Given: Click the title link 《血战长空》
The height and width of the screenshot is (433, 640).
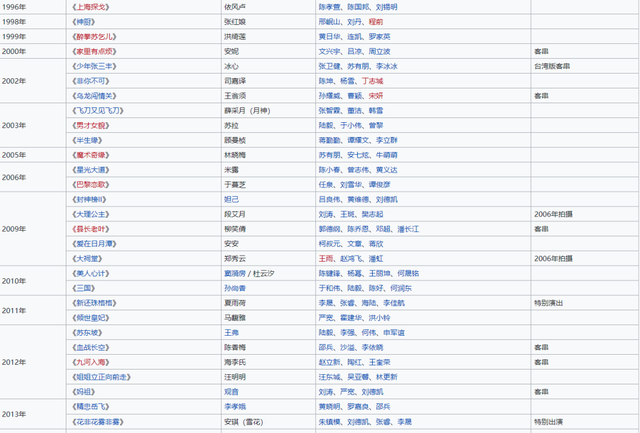Looking at the screenshot, I should click(90, 347).
